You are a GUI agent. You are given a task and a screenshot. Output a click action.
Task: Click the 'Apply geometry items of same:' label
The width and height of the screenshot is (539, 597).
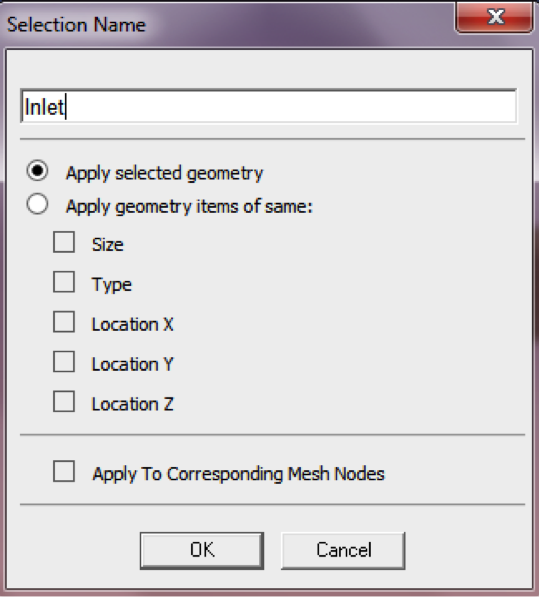[189, 207]
